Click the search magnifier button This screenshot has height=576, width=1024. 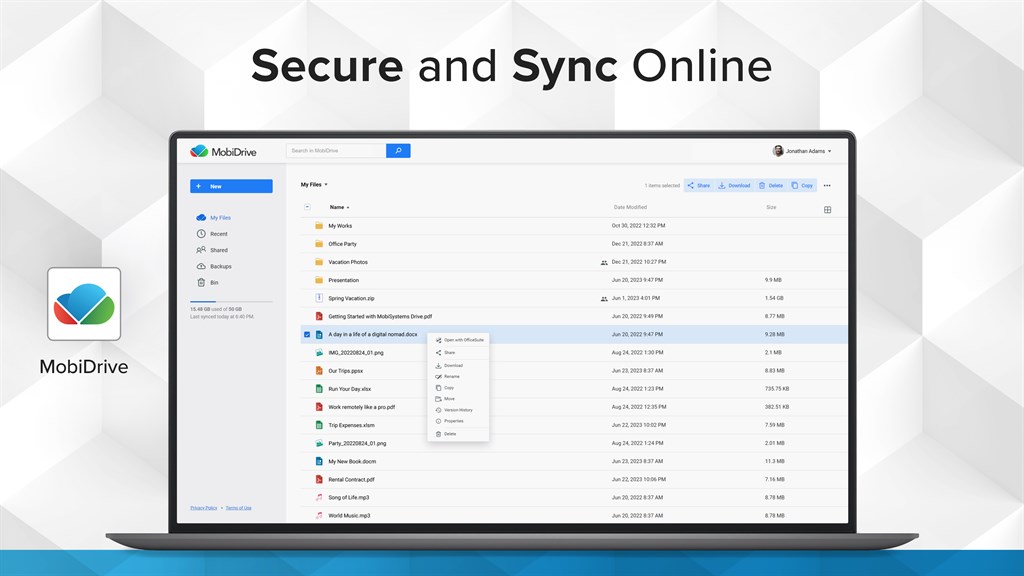point(398,151)
